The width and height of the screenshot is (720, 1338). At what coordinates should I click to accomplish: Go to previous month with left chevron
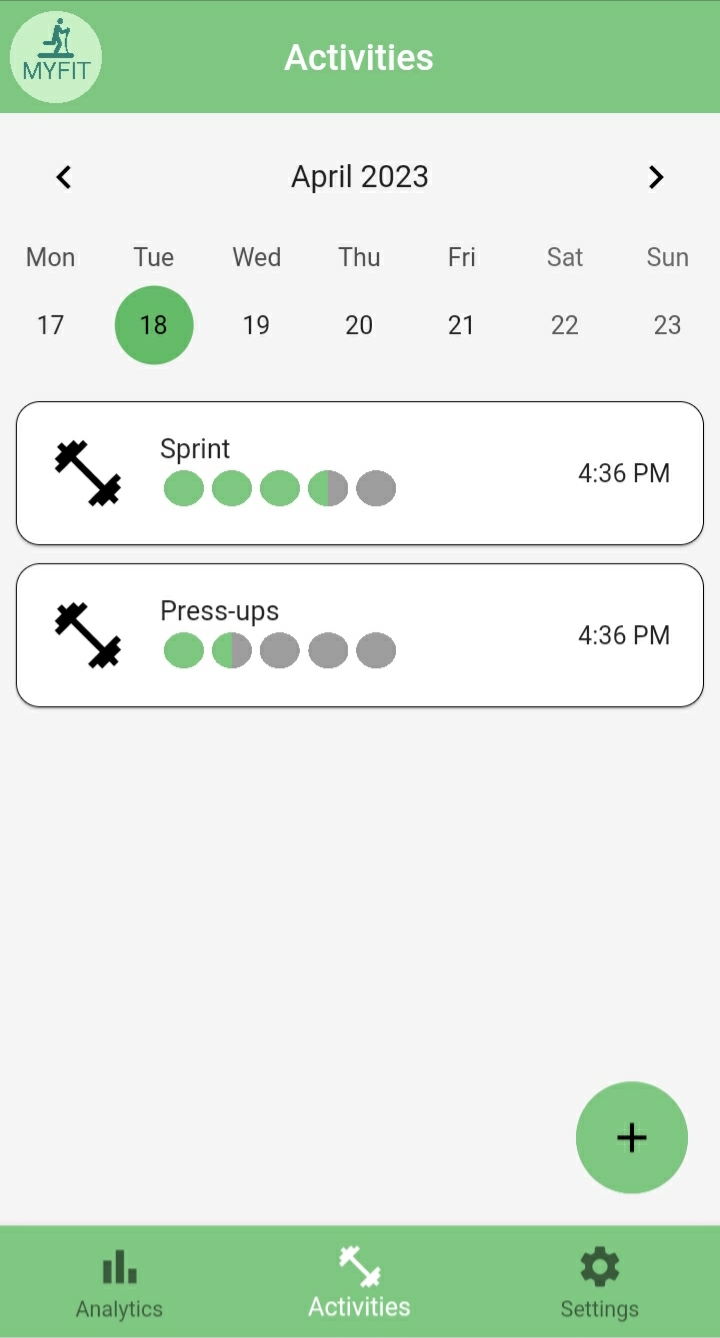tap(64, 177)
